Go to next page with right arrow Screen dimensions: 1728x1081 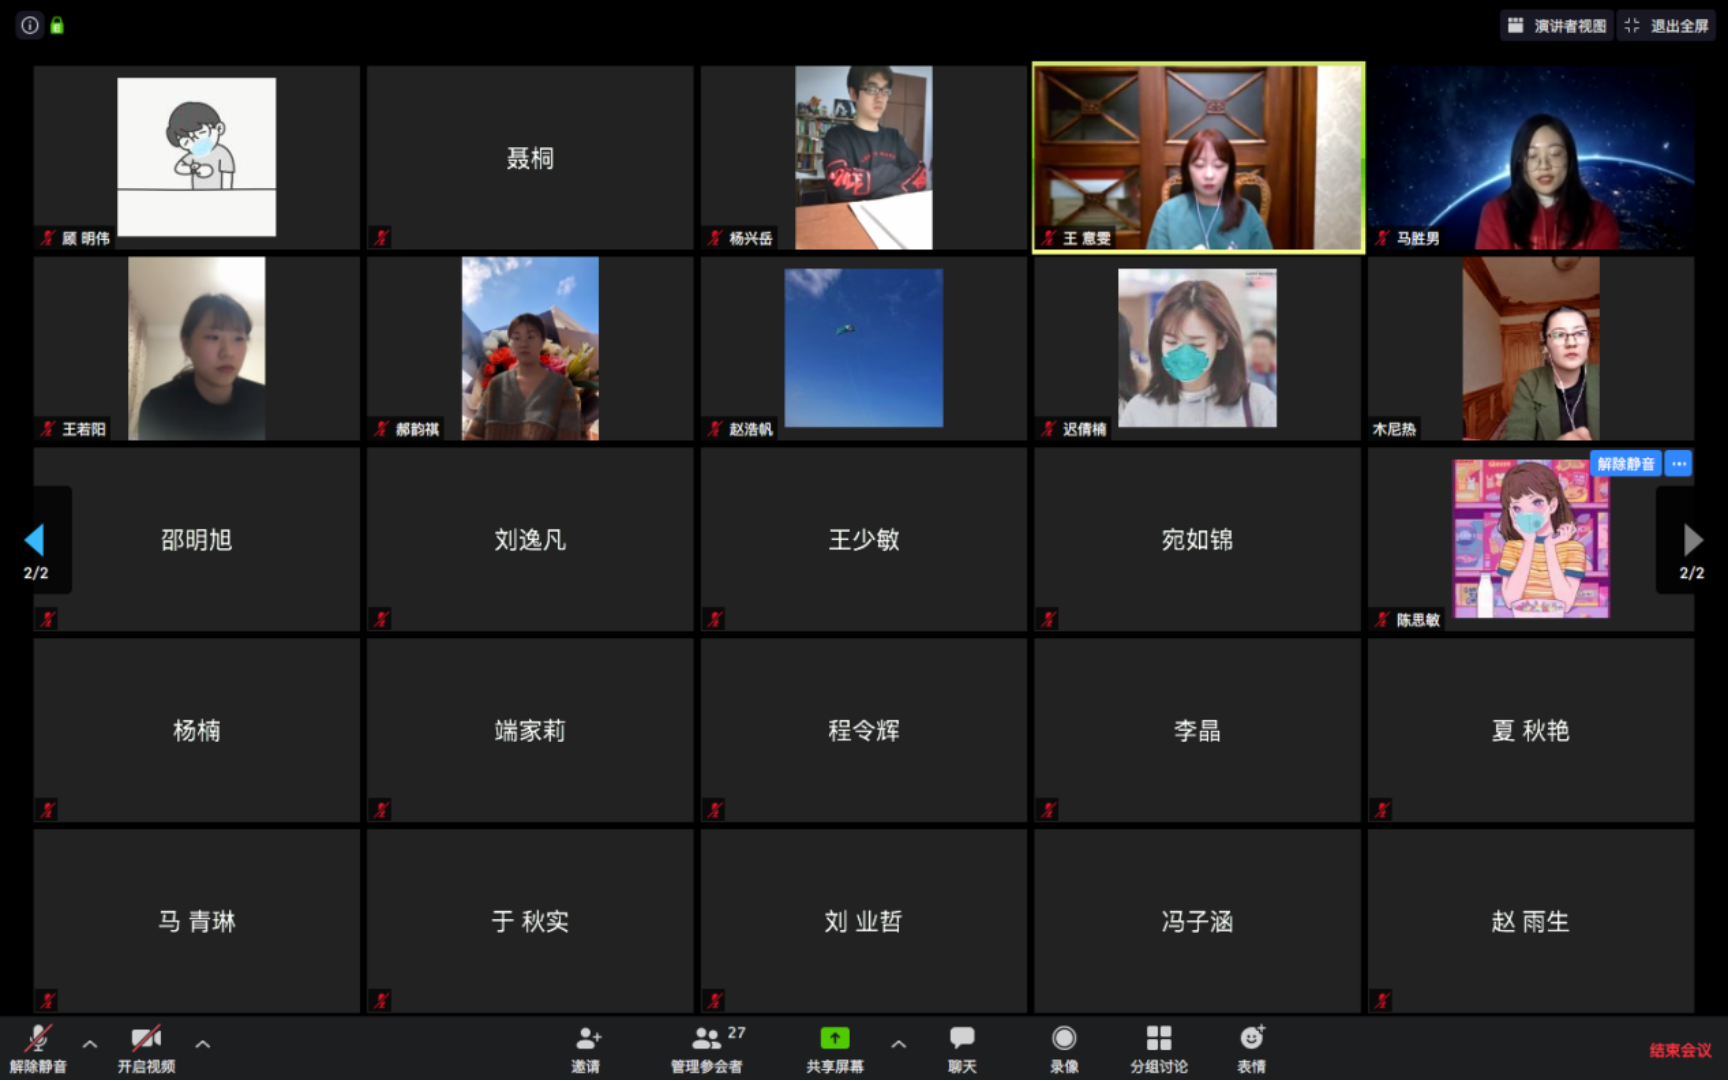(1692, 540)
